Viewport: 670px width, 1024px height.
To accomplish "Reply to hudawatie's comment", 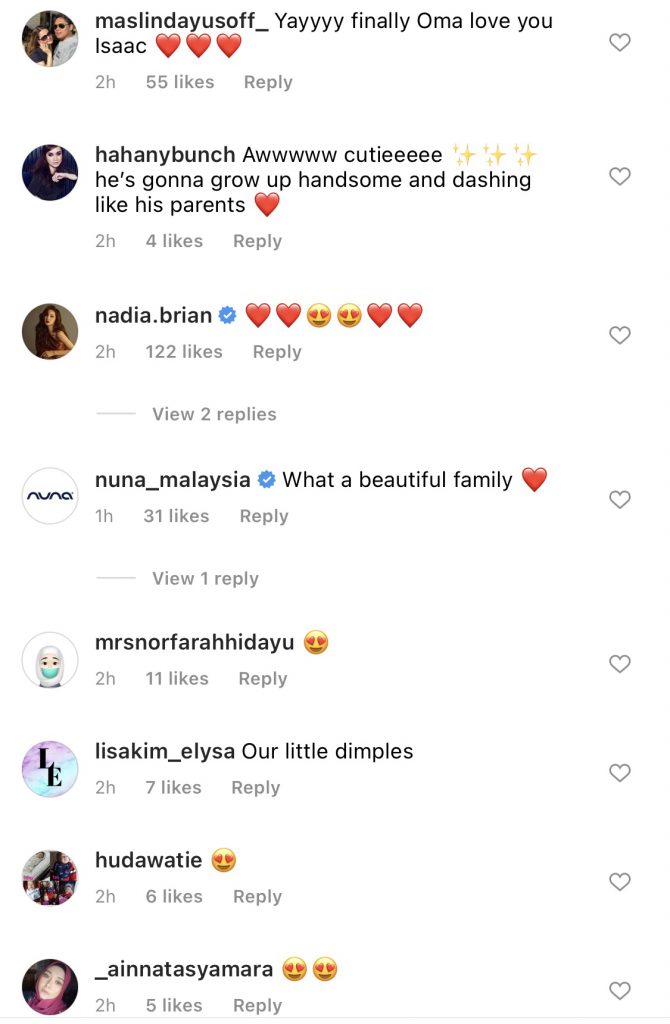I will tap(257, 896).
